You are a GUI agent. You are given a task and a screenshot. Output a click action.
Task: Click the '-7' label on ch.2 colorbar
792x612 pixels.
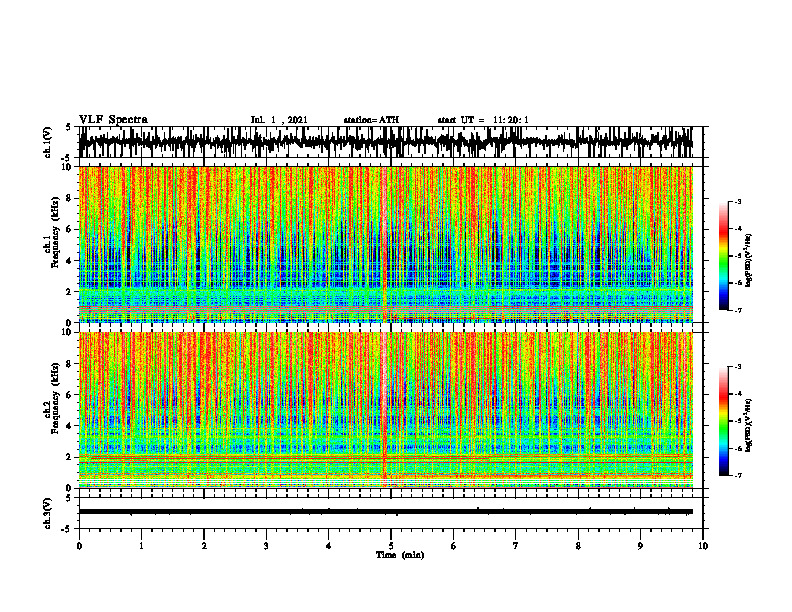738,475
